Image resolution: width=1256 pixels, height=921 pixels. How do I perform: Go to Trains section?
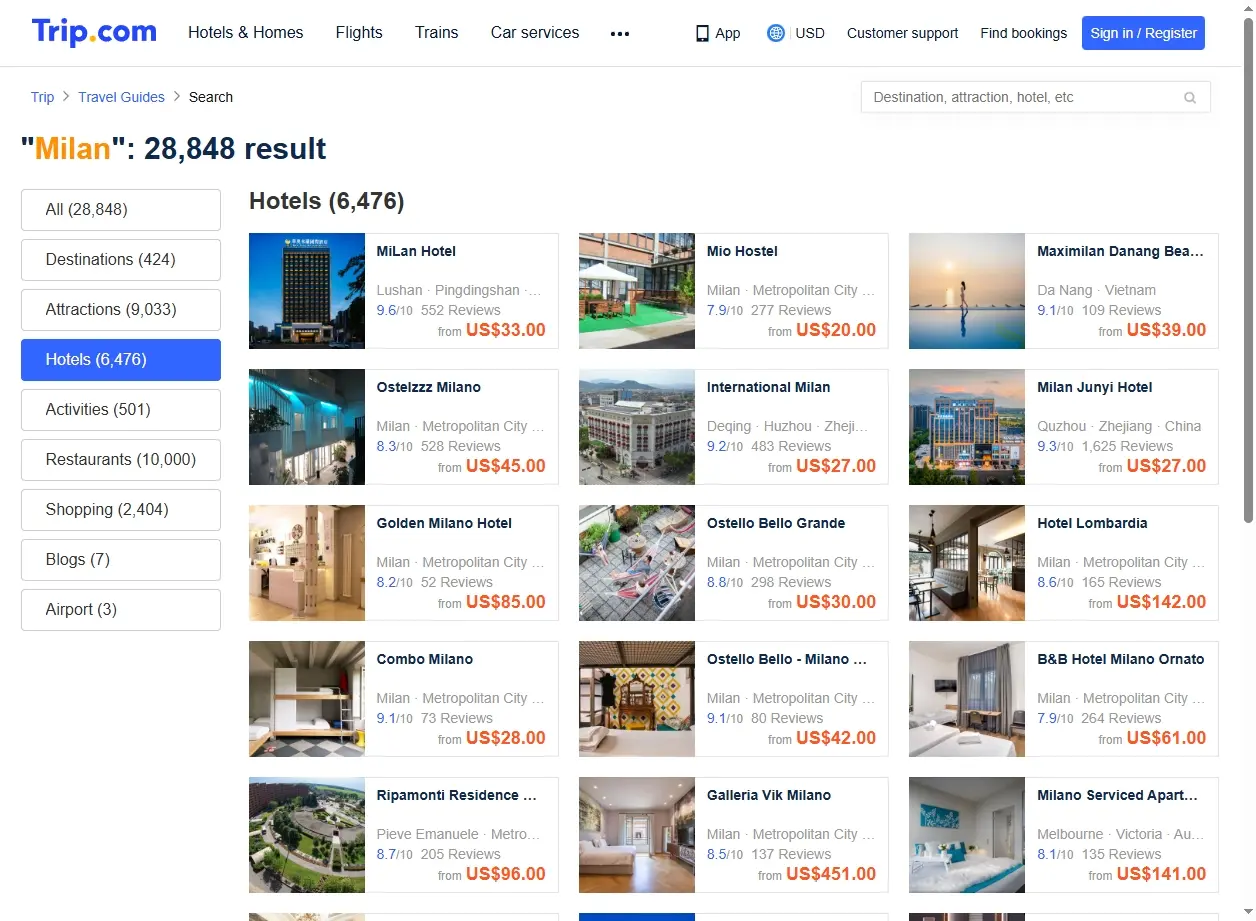coord(437,32)
